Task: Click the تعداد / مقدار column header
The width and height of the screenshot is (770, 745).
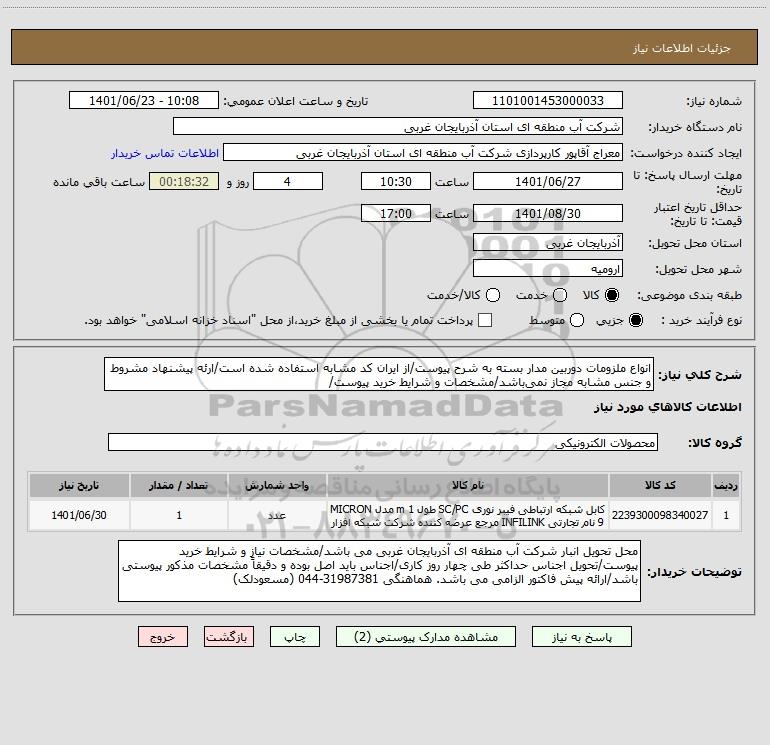Action: point(179,486)
